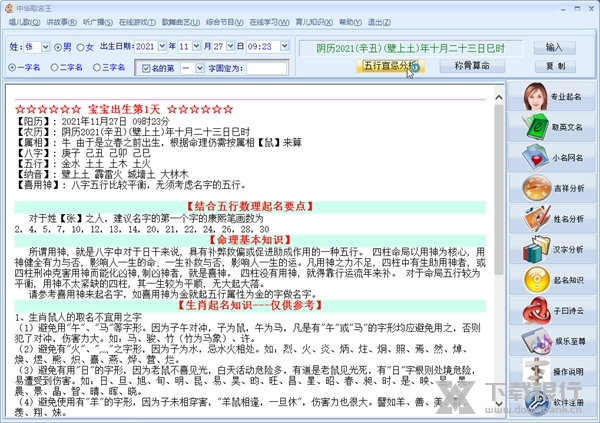Open the 讲故事 menu

click(x=62, y=22)
